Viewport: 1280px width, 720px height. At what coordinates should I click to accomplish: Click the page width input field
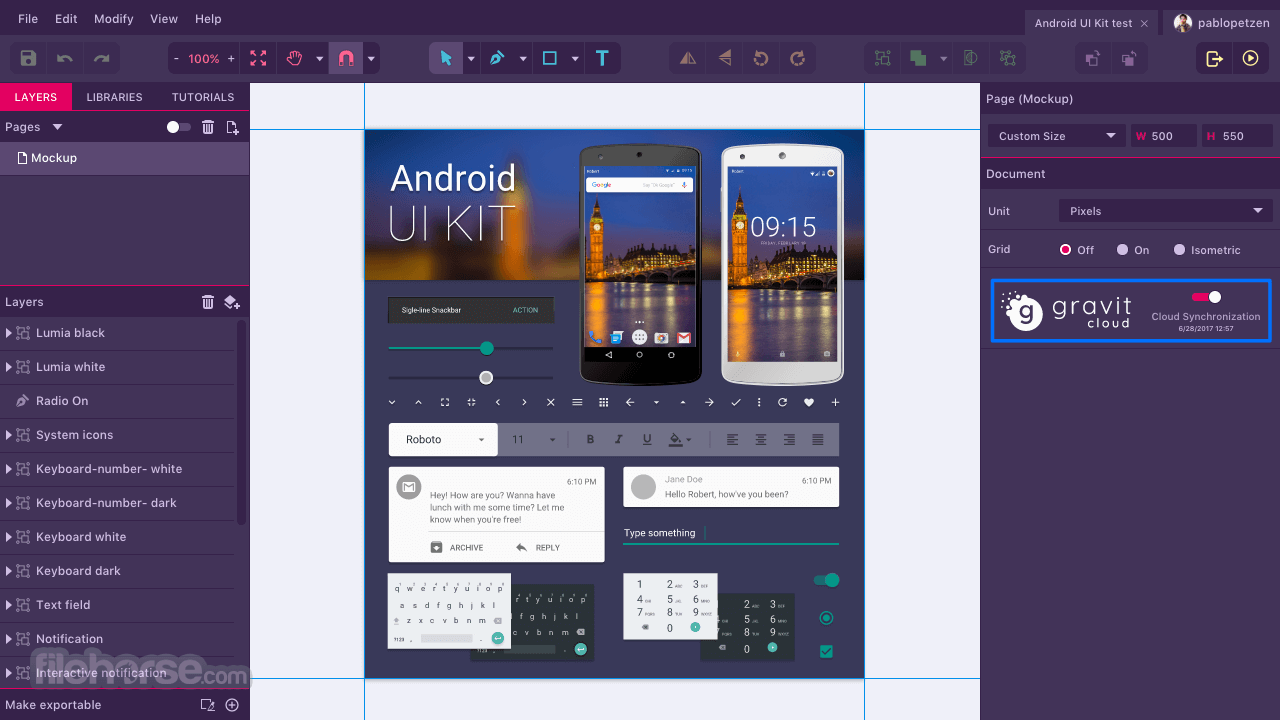pos(1164,136)
